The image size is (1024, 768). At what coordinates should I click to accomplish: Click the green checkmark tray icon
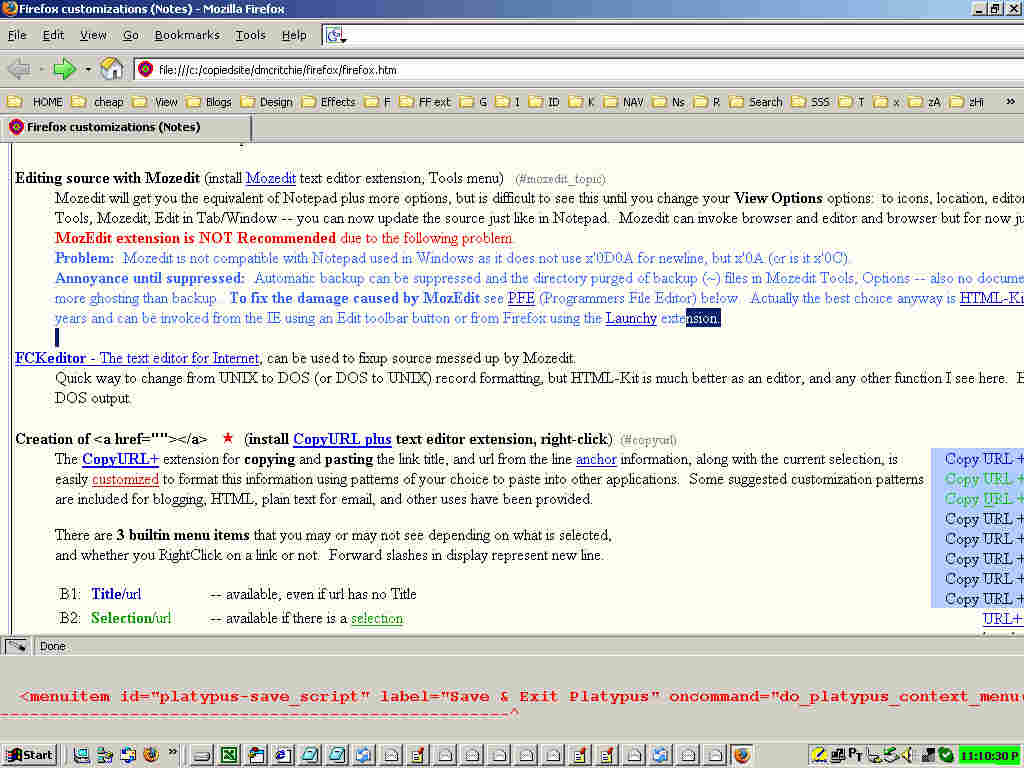945,756
